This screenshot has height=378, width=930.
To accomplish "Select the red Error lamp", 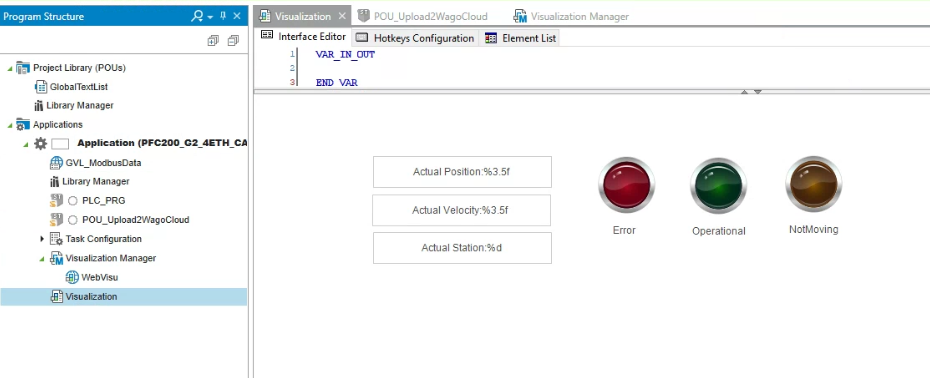I will pyautogui.click(x=626, y=185).
